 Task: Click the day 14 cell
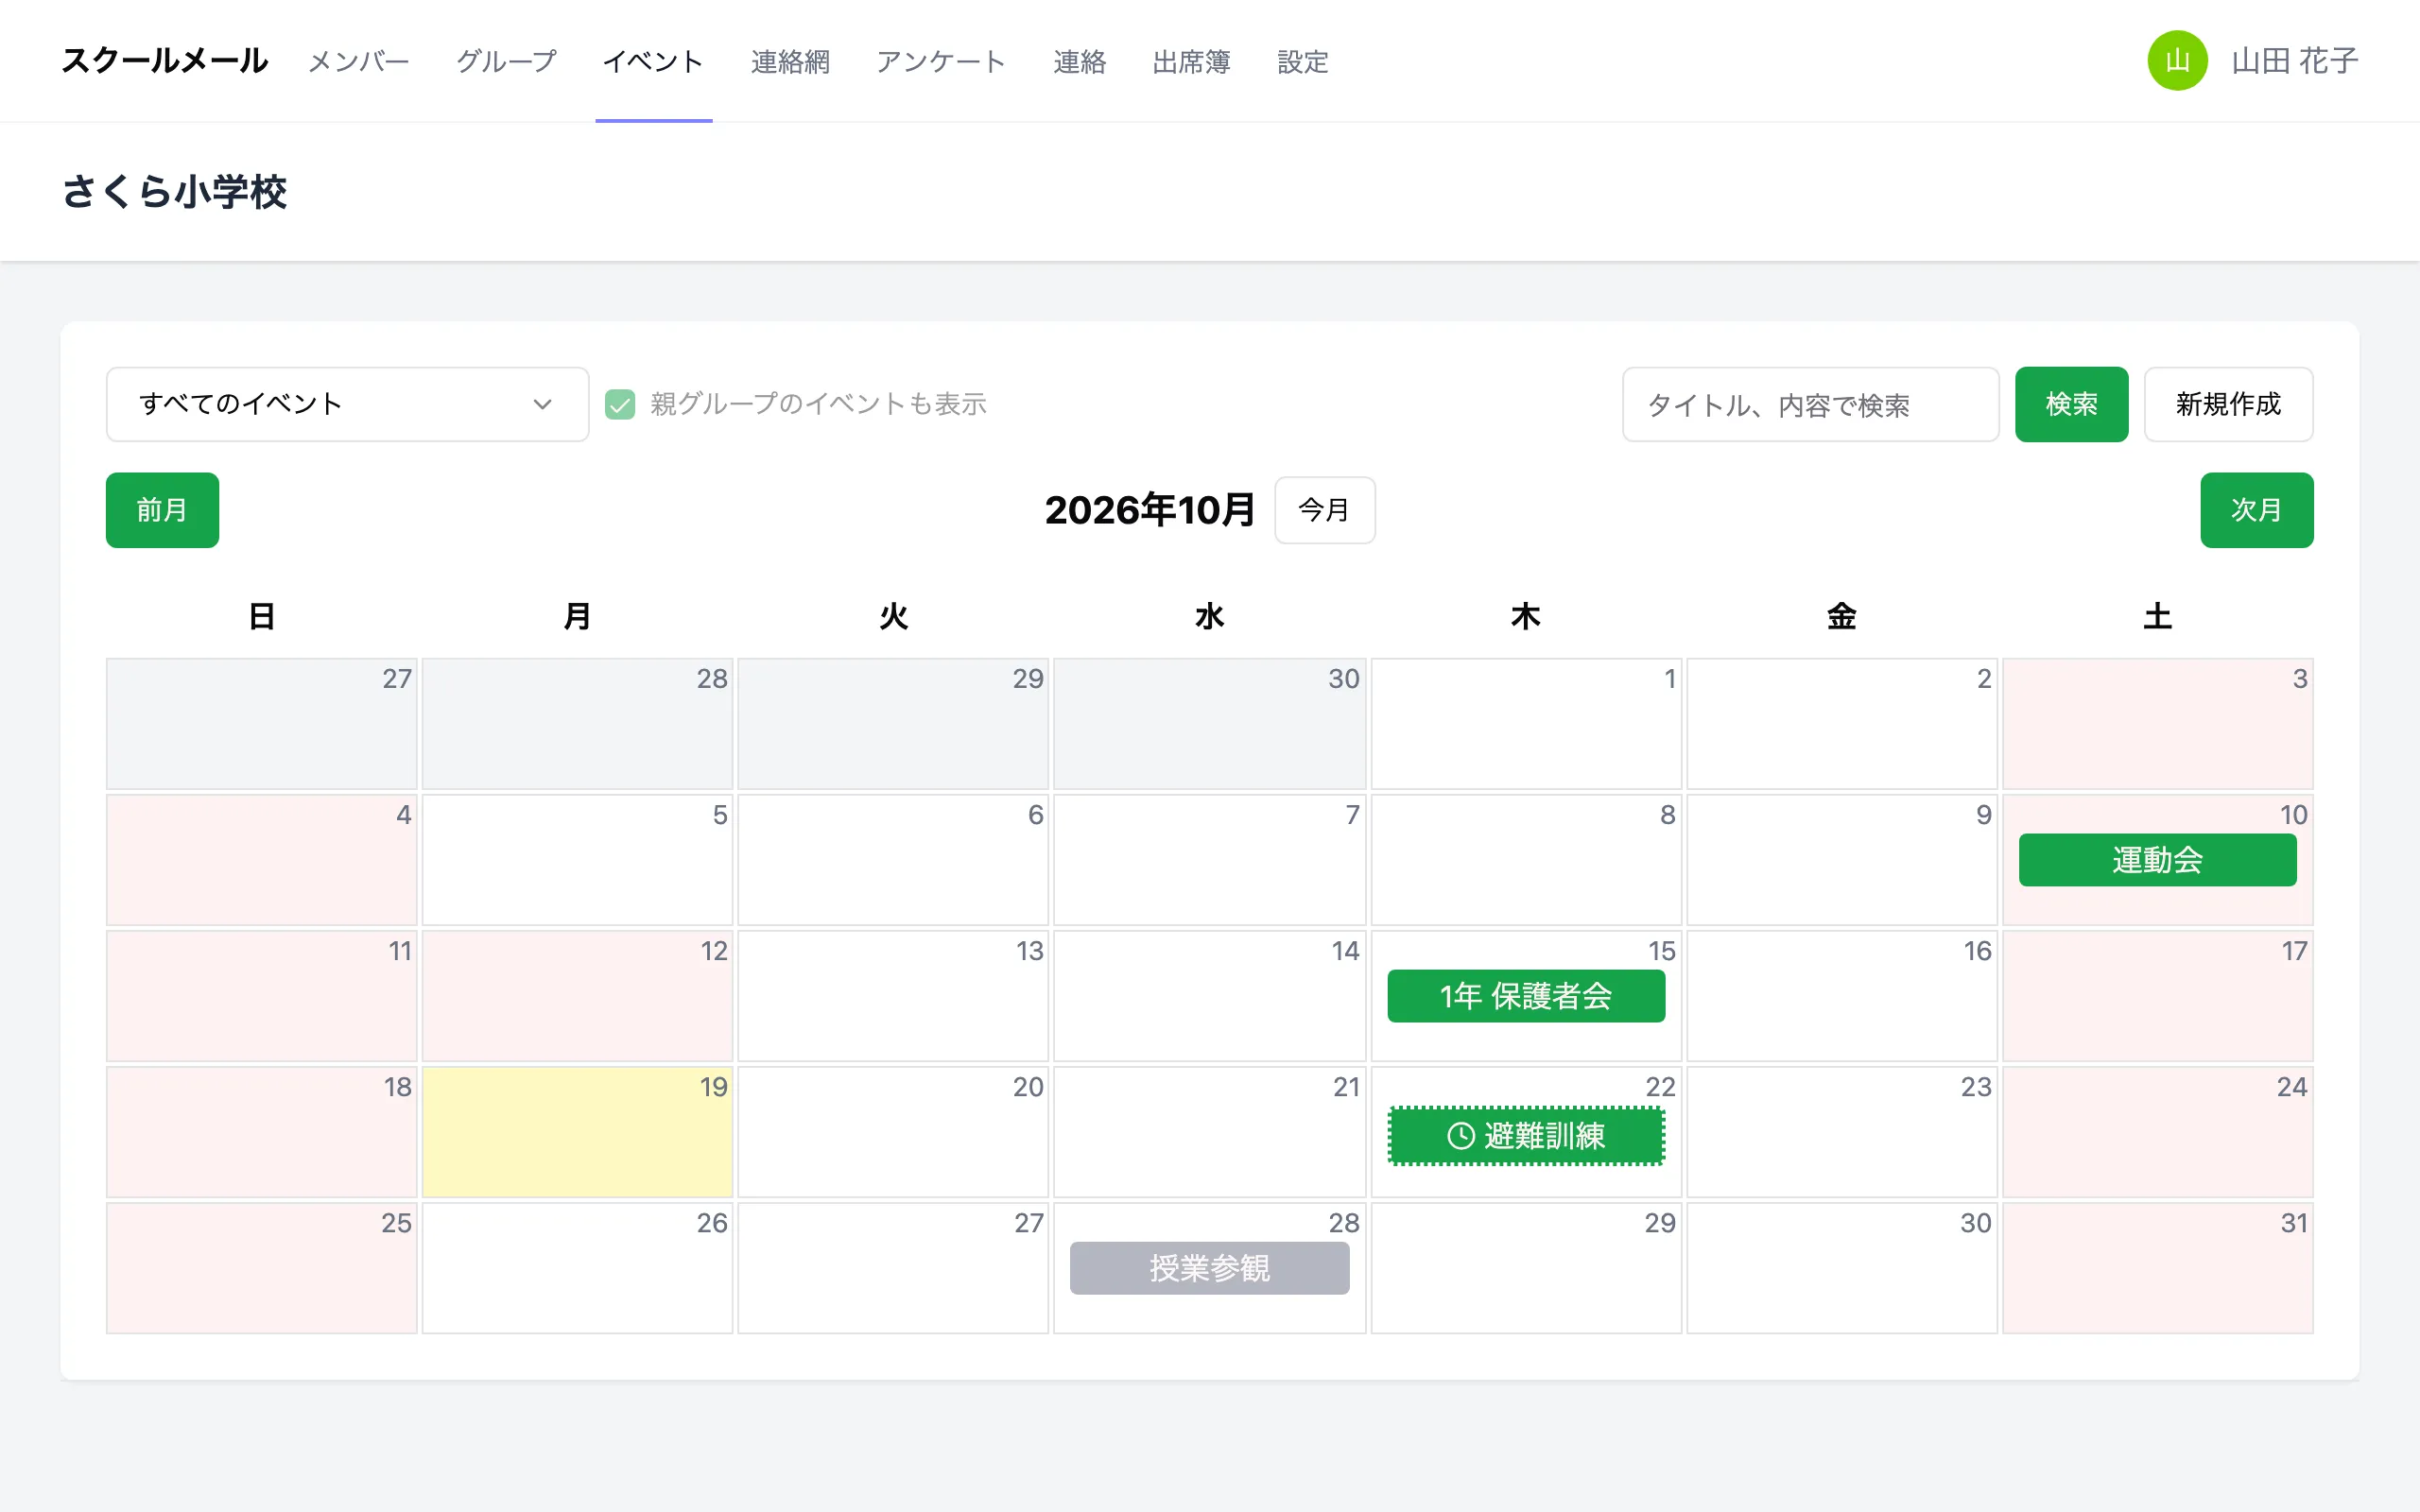click(1209, 996)
